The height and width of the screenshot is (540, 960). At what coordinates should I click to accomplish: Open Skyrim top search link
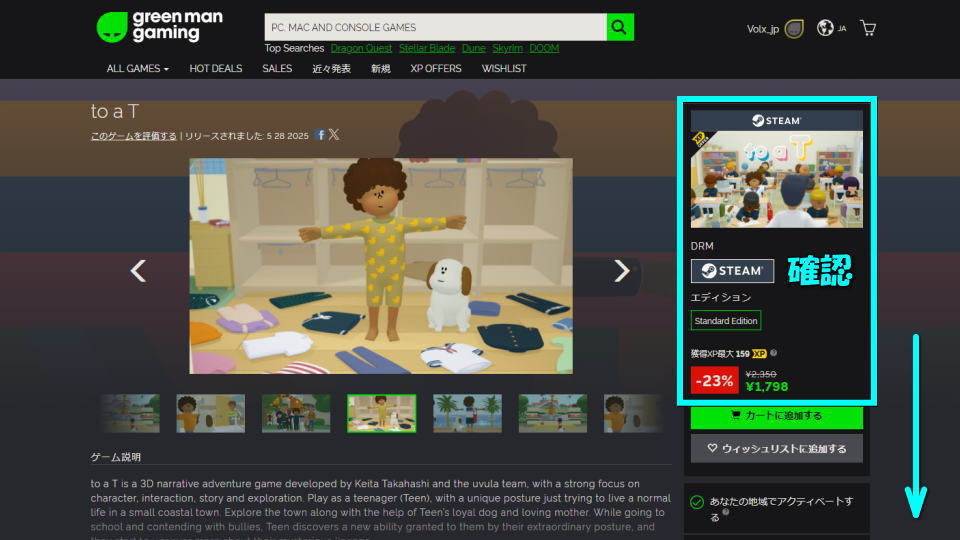point(508,48)
